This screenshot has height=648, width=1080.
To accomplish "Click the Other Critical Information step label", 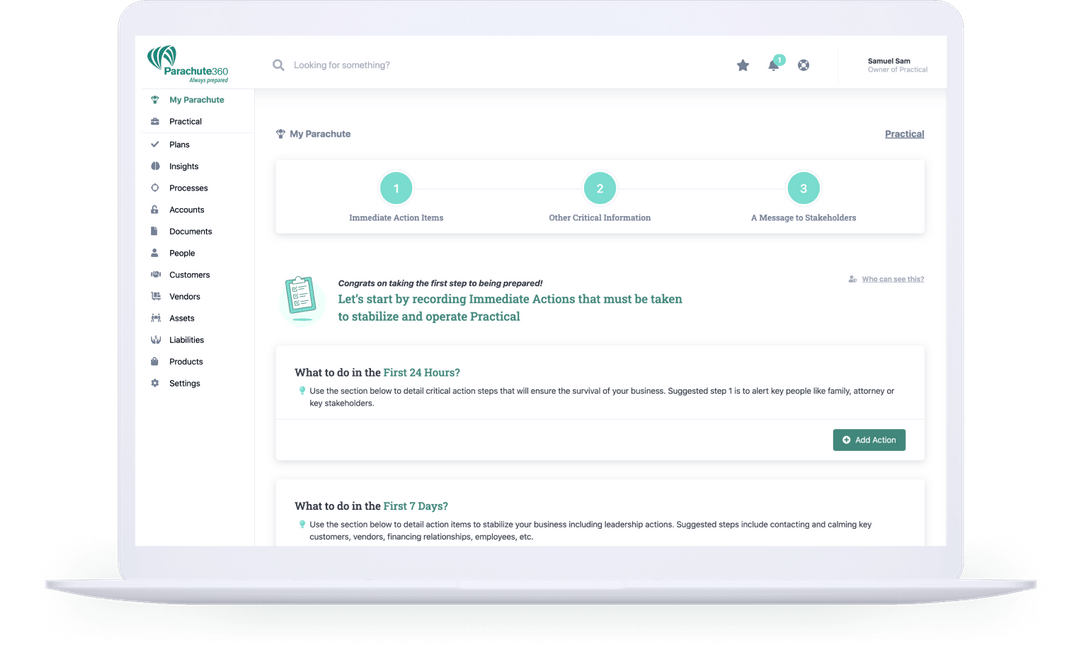I will [600, 218].
